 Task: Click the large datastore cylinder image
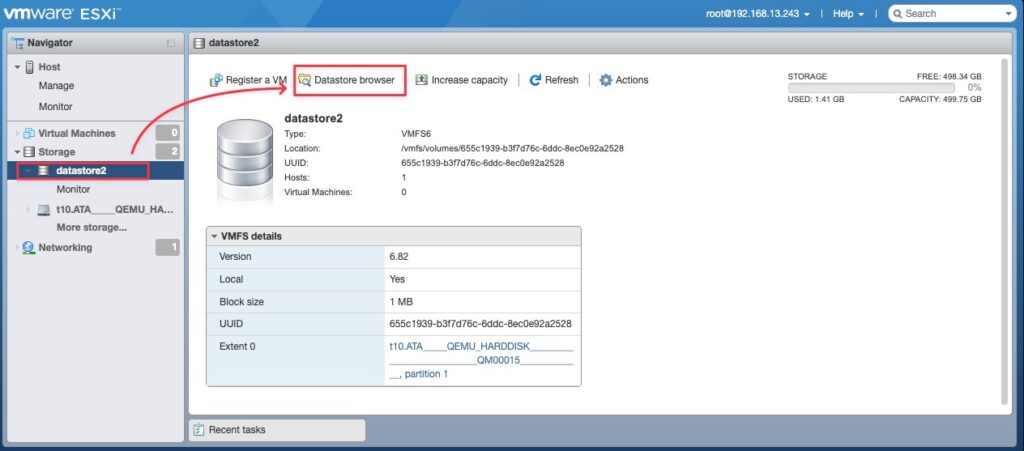[244, 153]
